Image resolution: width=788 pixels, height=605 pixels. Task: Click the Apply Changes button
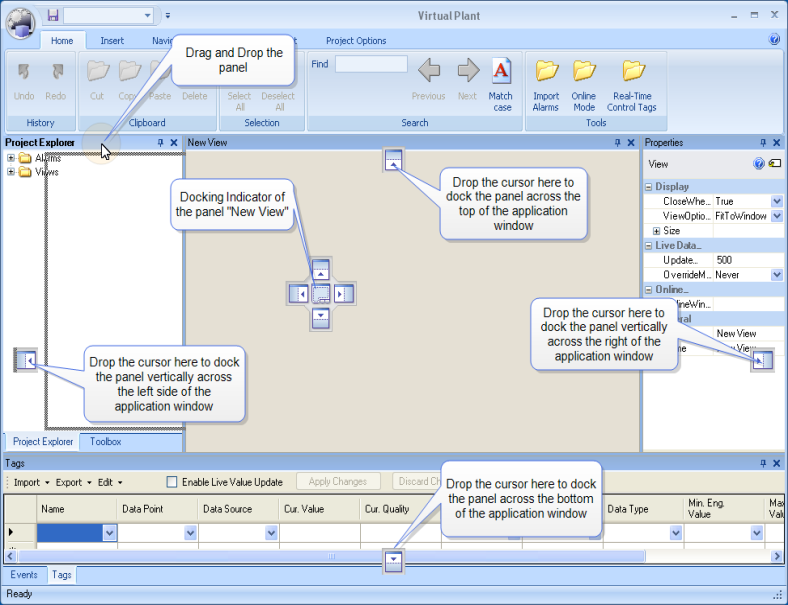338,481
